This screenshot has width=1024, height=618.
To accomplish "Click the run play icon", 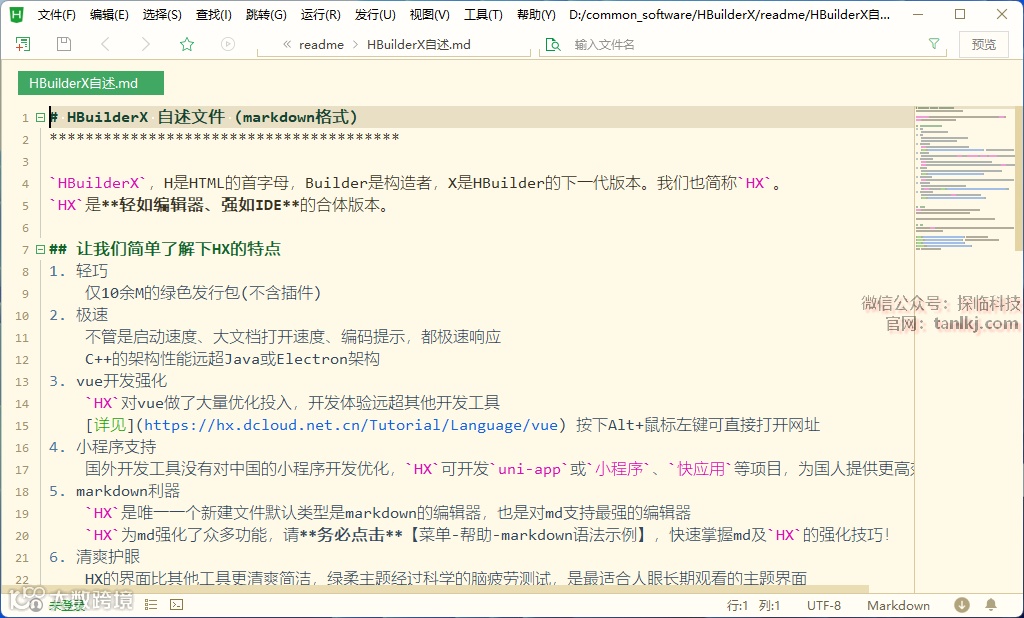I will (228, 44).
